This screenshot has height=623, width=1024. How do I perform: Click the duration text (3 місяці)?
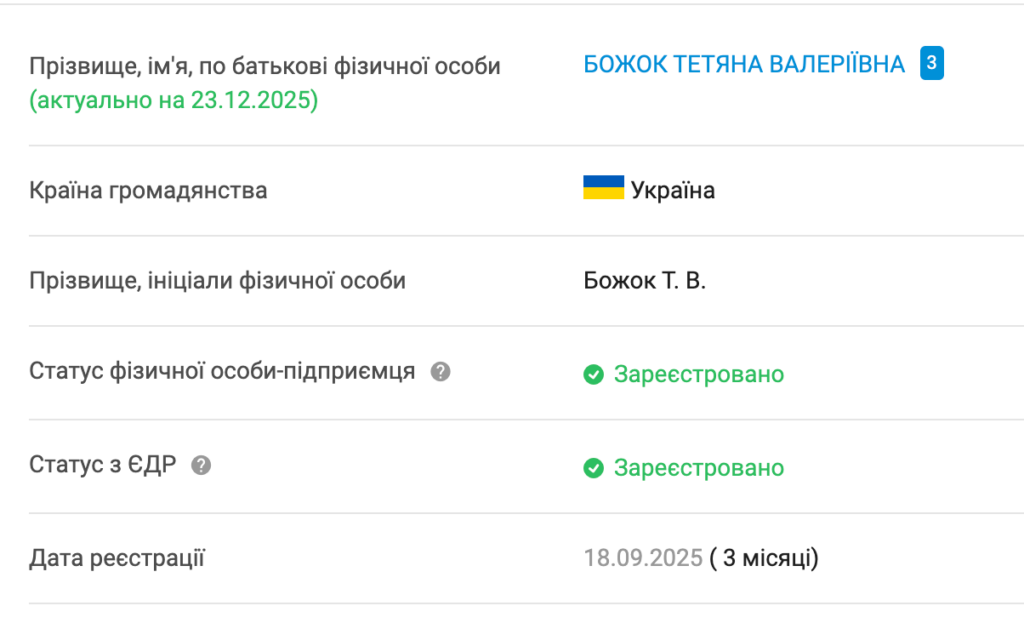[764, 558]
